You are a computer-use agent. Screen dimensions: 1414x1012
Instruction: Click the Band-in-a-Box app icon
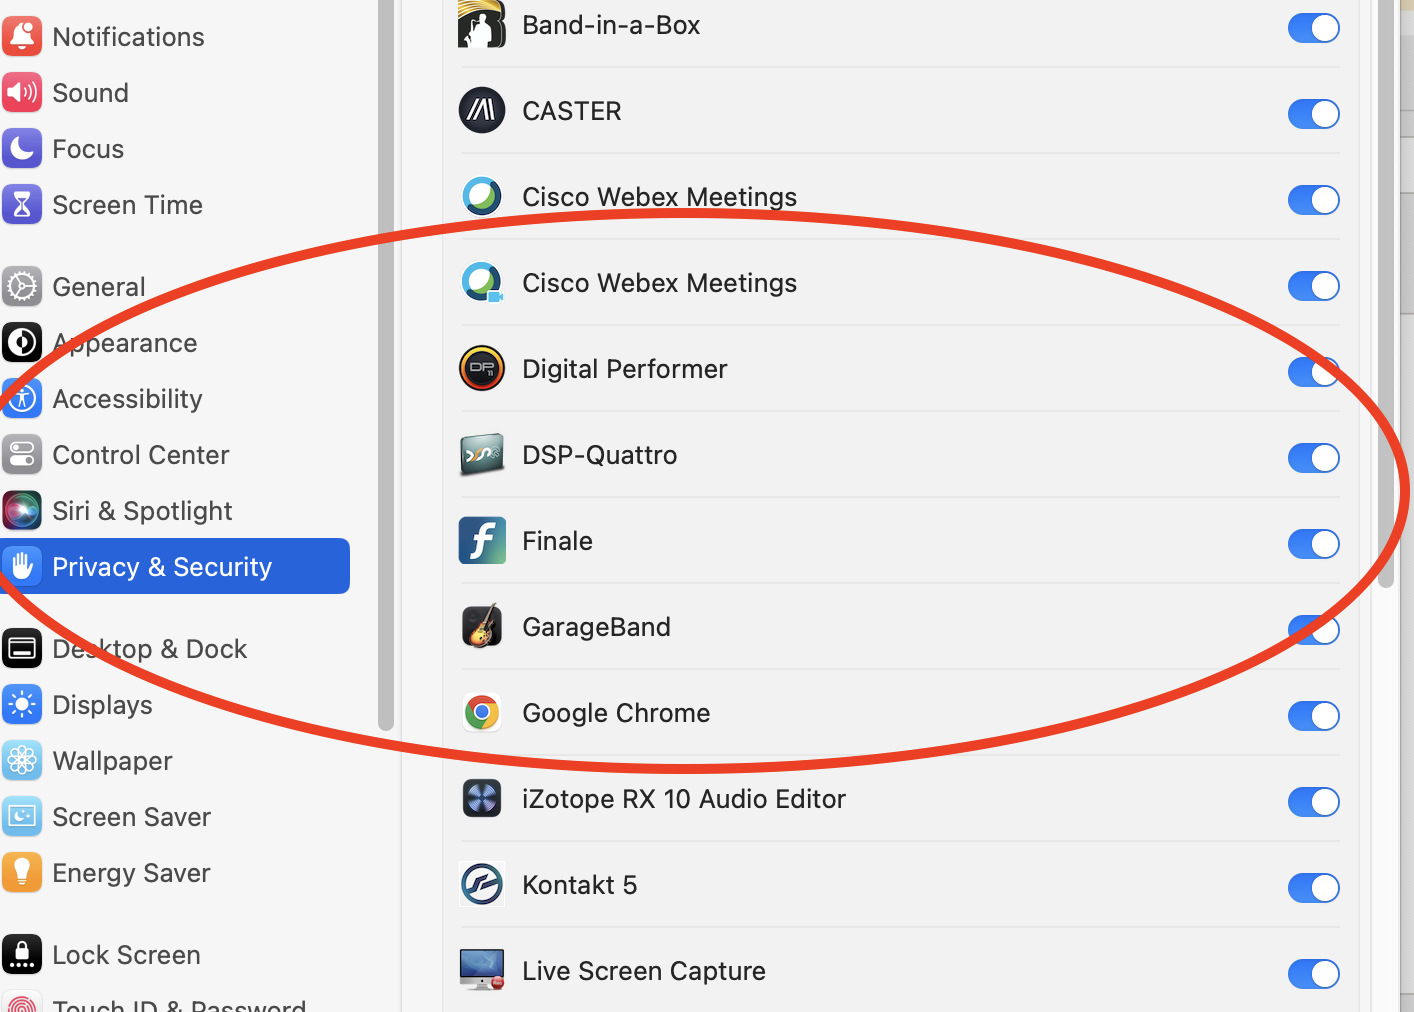point(482,24)
